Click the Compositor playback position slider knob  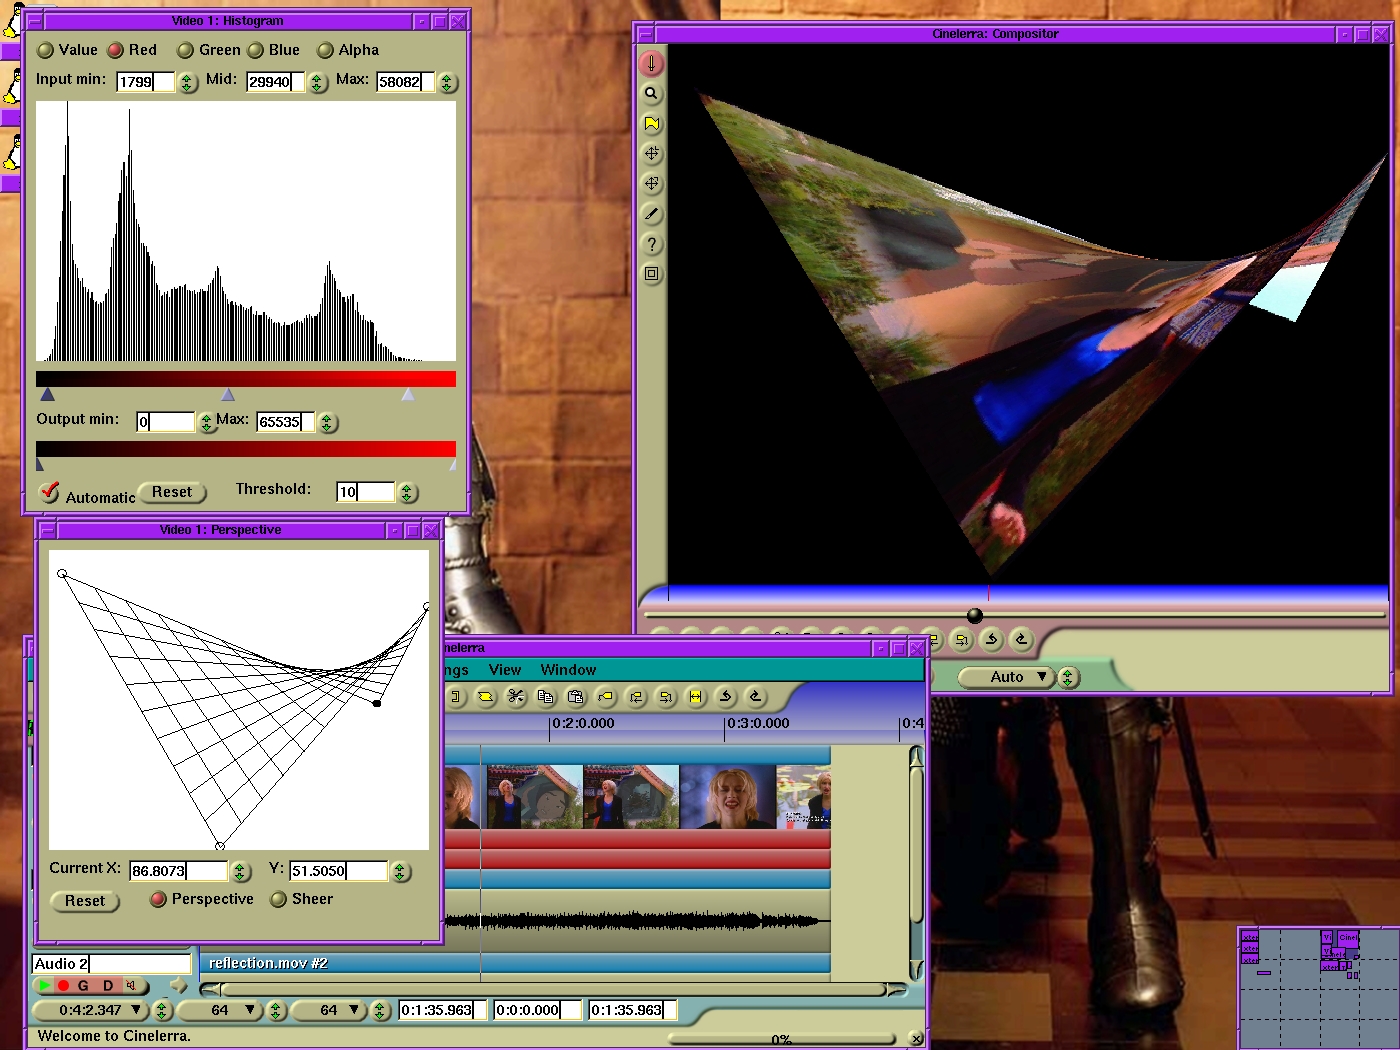[975, 615]
